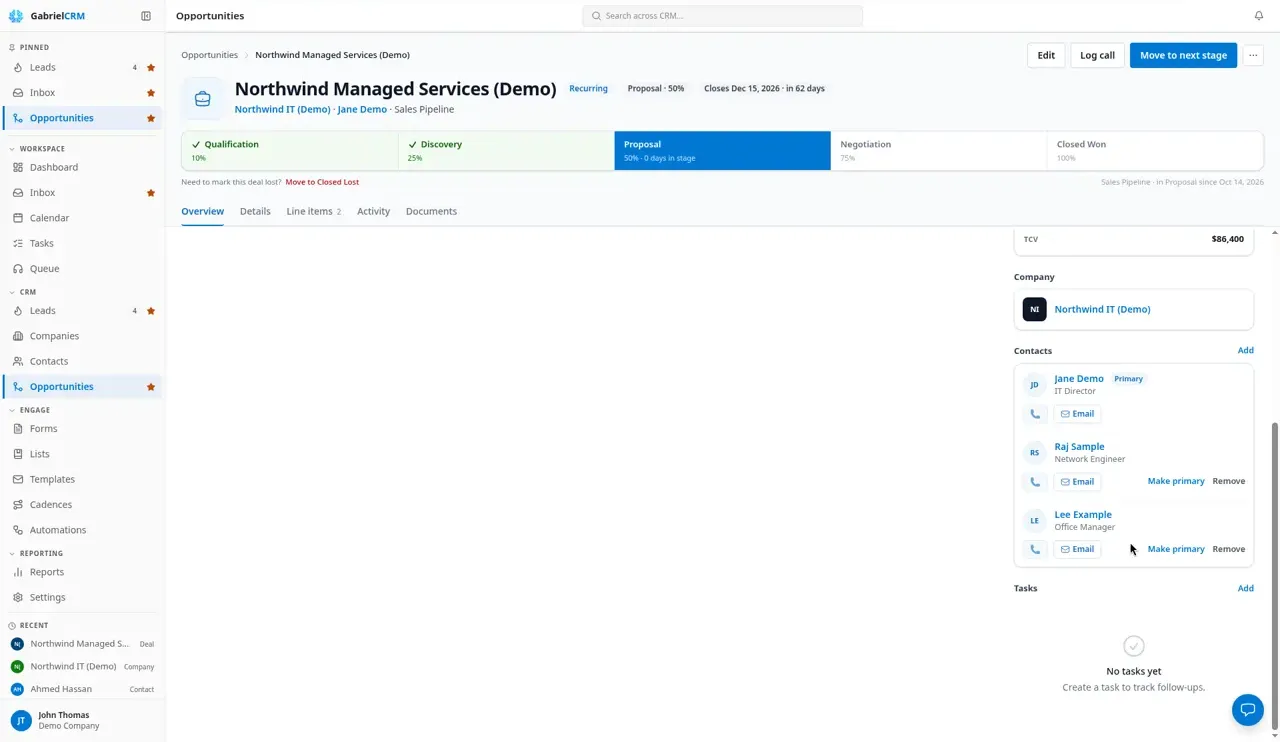Unpin the pinned Leads star
1280x742 pixels.
151,68
